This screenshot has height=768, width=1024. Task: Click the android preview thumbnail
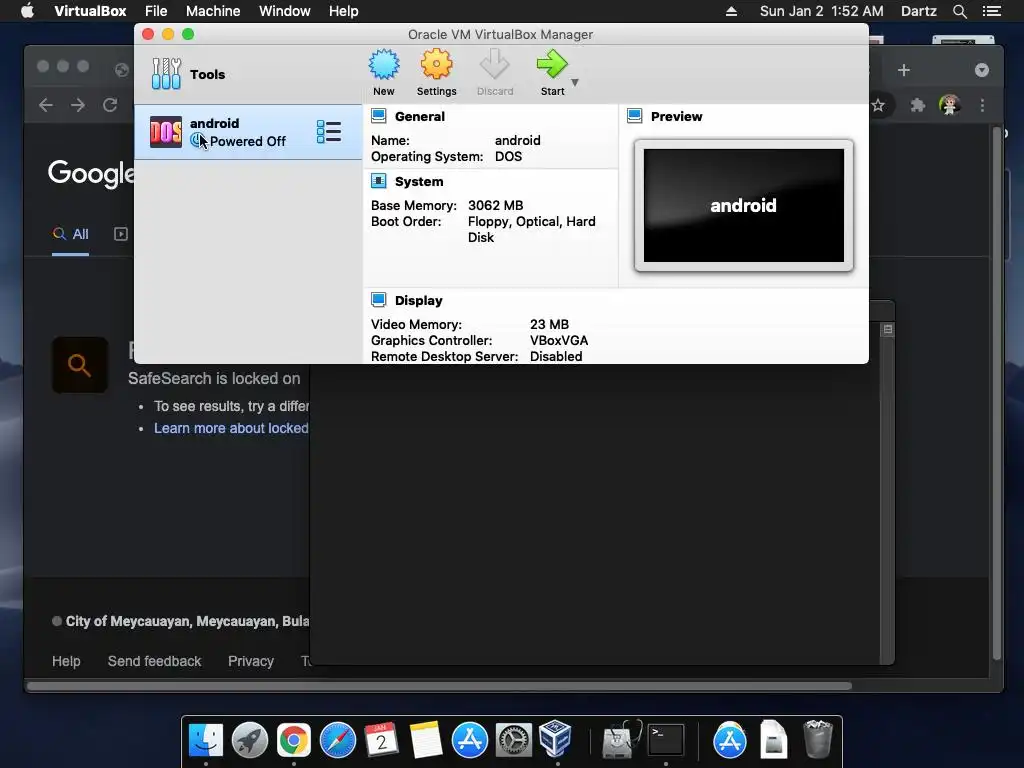(x=744, y=205)
